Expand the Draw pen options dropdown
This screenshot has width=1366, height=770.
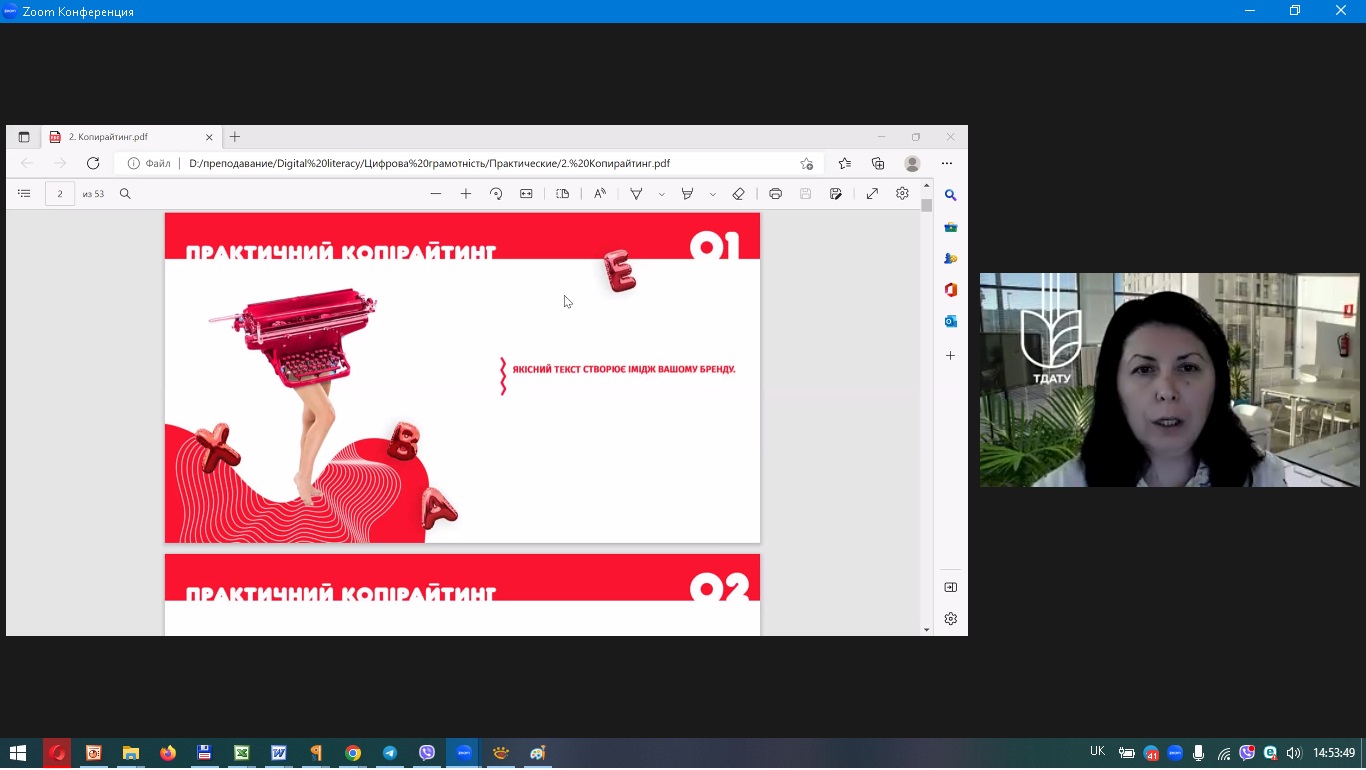coord(661,194)
